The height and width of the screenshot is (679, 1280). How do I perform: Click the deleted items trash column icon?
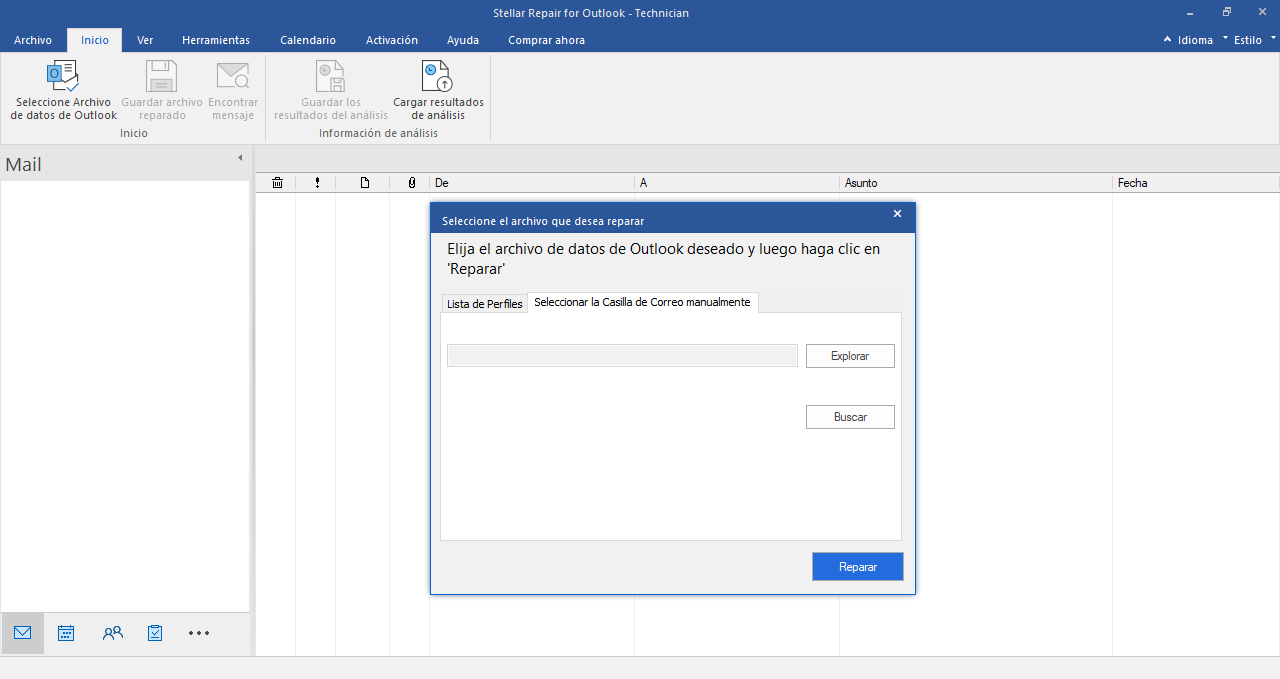click(277, 183)
